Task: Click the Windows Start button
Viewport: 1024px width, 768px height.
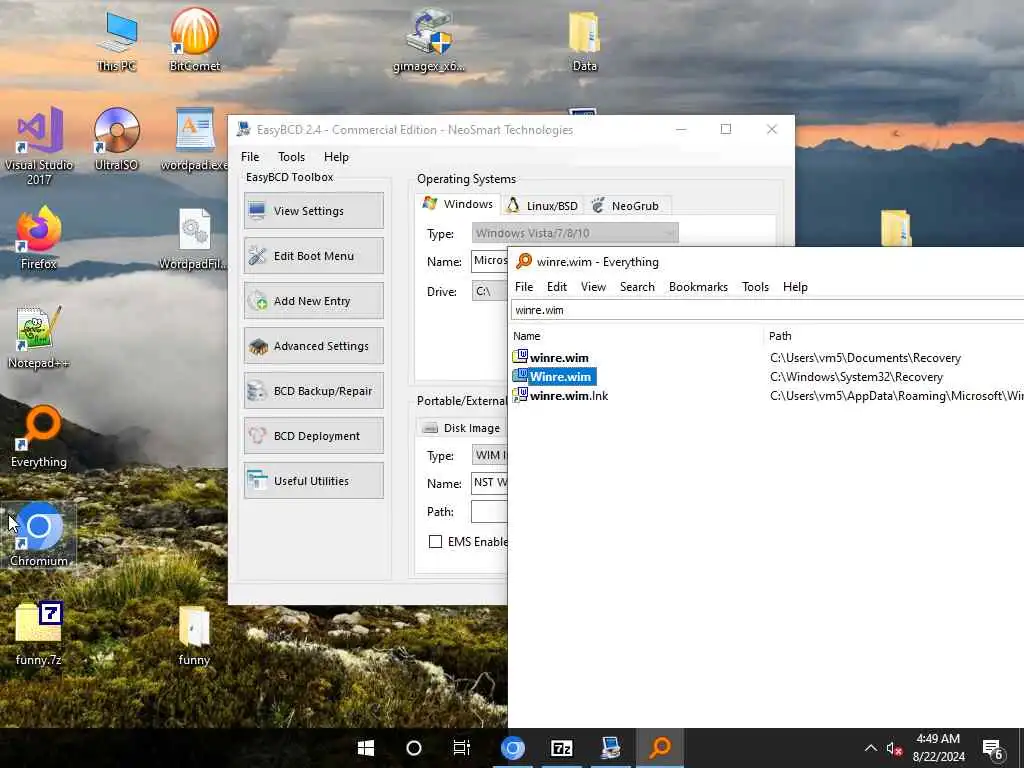Action: (x=366, y=748)
